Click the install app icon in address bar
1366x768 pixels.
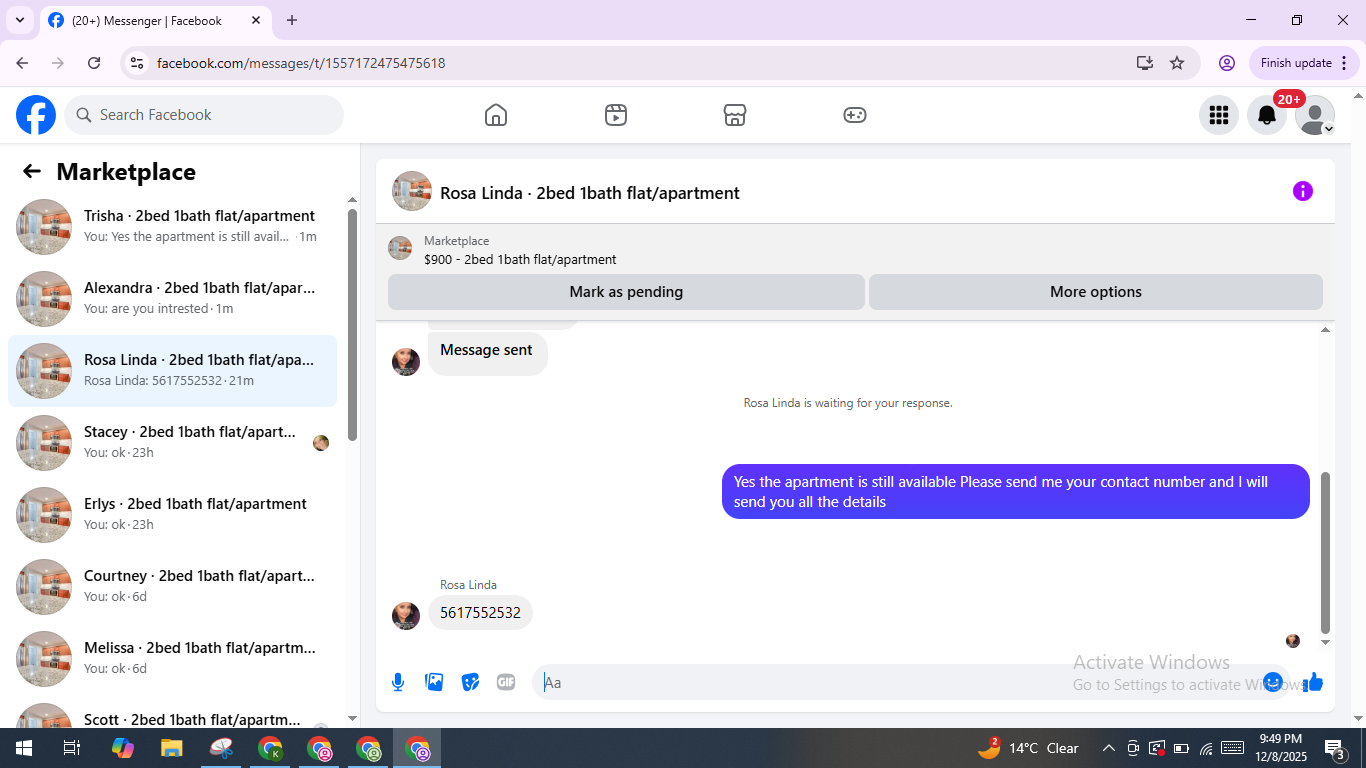coord(1145,63)
